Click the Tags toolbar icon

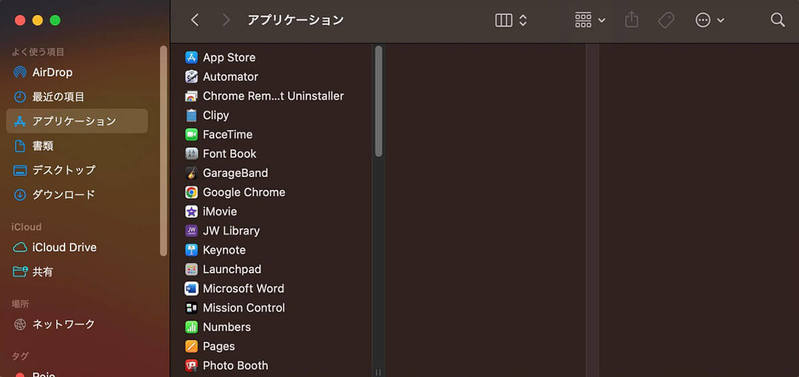pyautogui.click(x=665, y=20)
